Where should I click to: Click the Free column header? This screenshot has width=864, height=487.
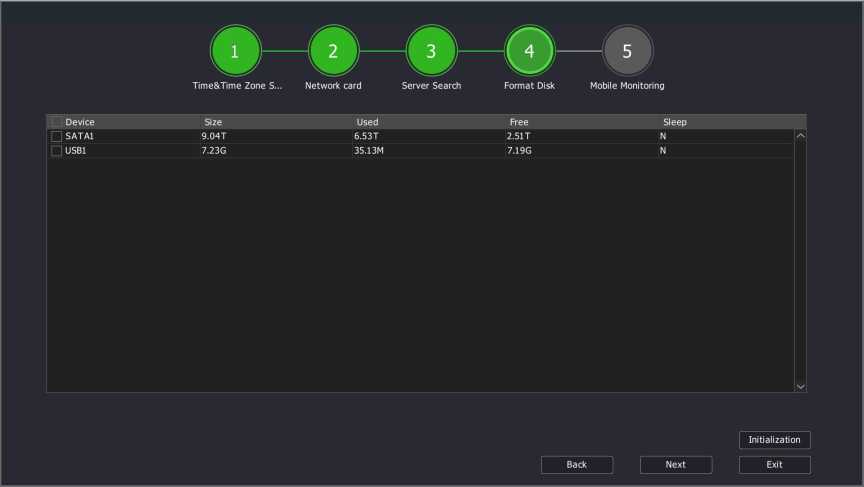coord(519,122)
